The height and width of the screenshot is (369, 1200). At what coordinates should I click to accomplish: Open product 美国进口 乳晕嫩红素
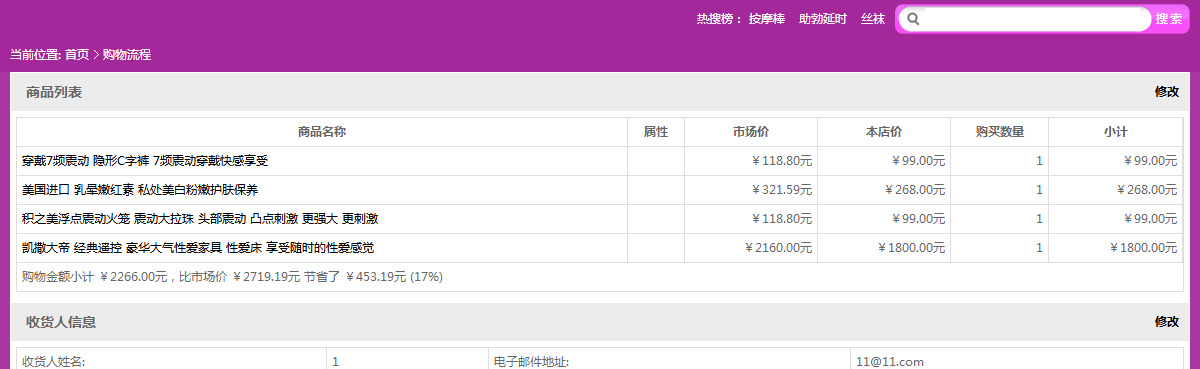(x=139, y=190)
